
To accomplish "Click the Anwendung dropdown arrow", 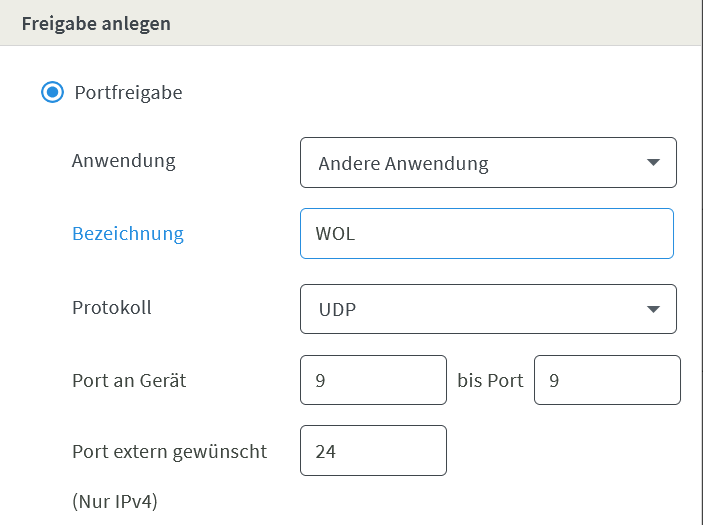I will 654,163.
